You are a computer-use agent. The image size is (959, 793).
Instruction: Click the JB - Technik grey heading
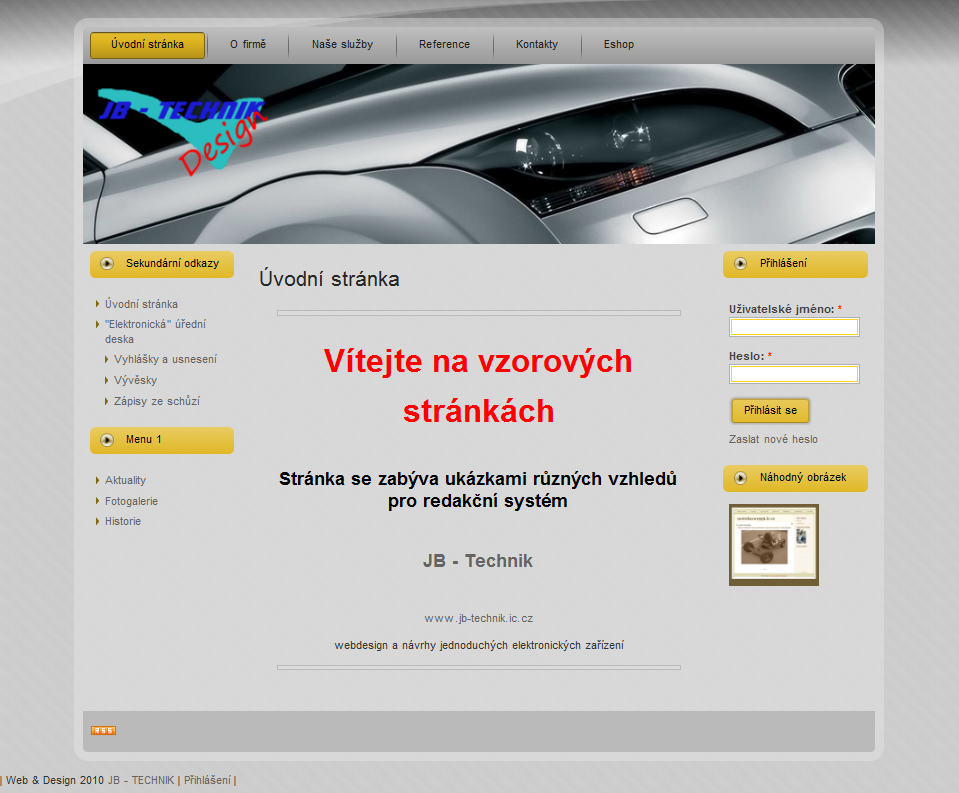pos(478,561)
